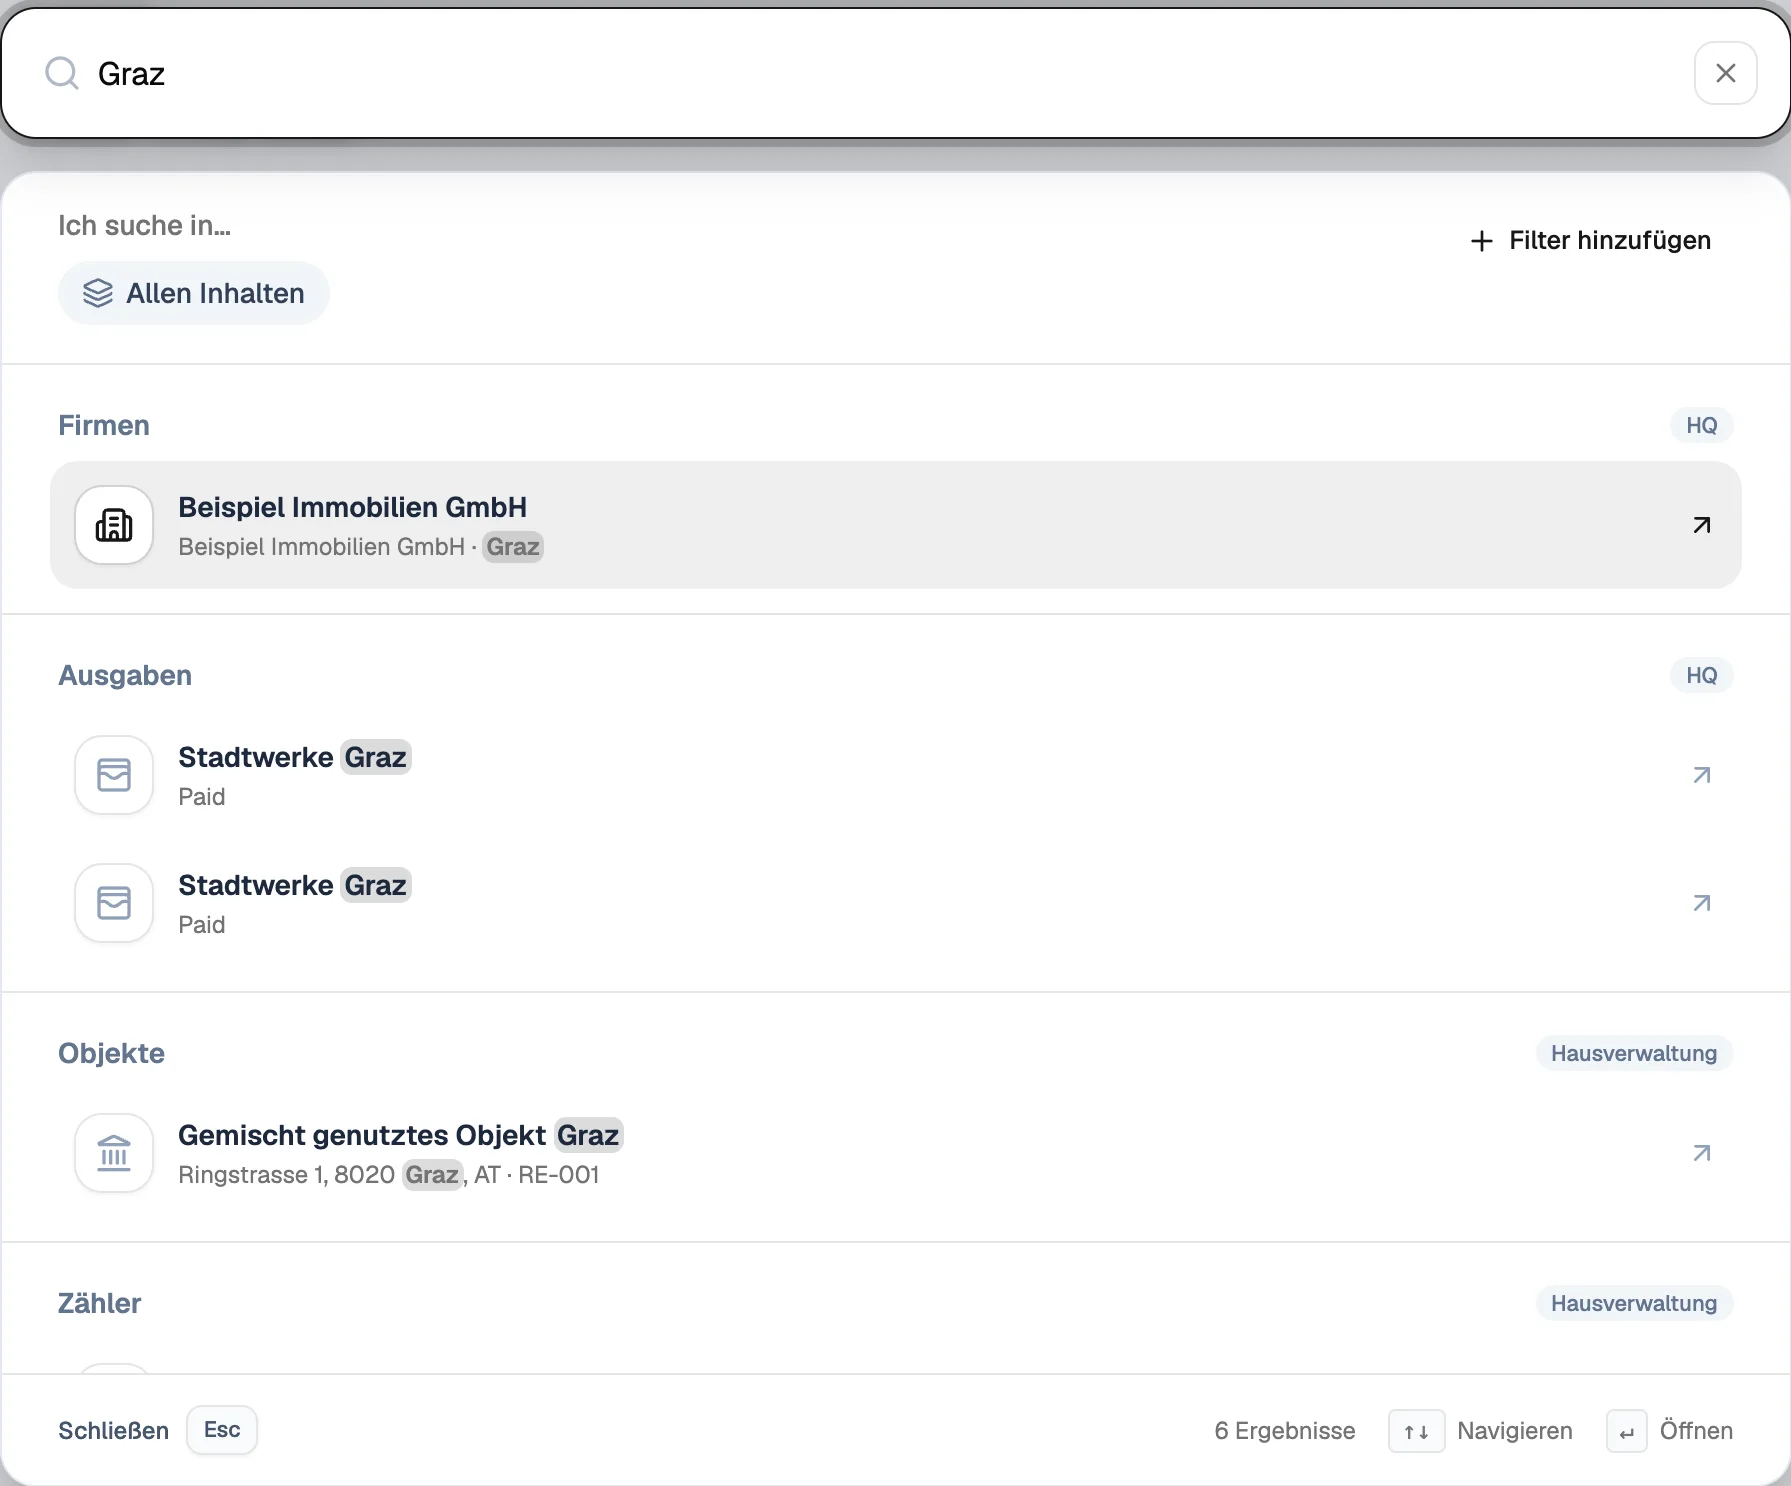The width and height of the screenshot is (1791, 1486).
Task: Click the arrow on the second Stadtwerke Graz row
Action: click(1701, 903)
